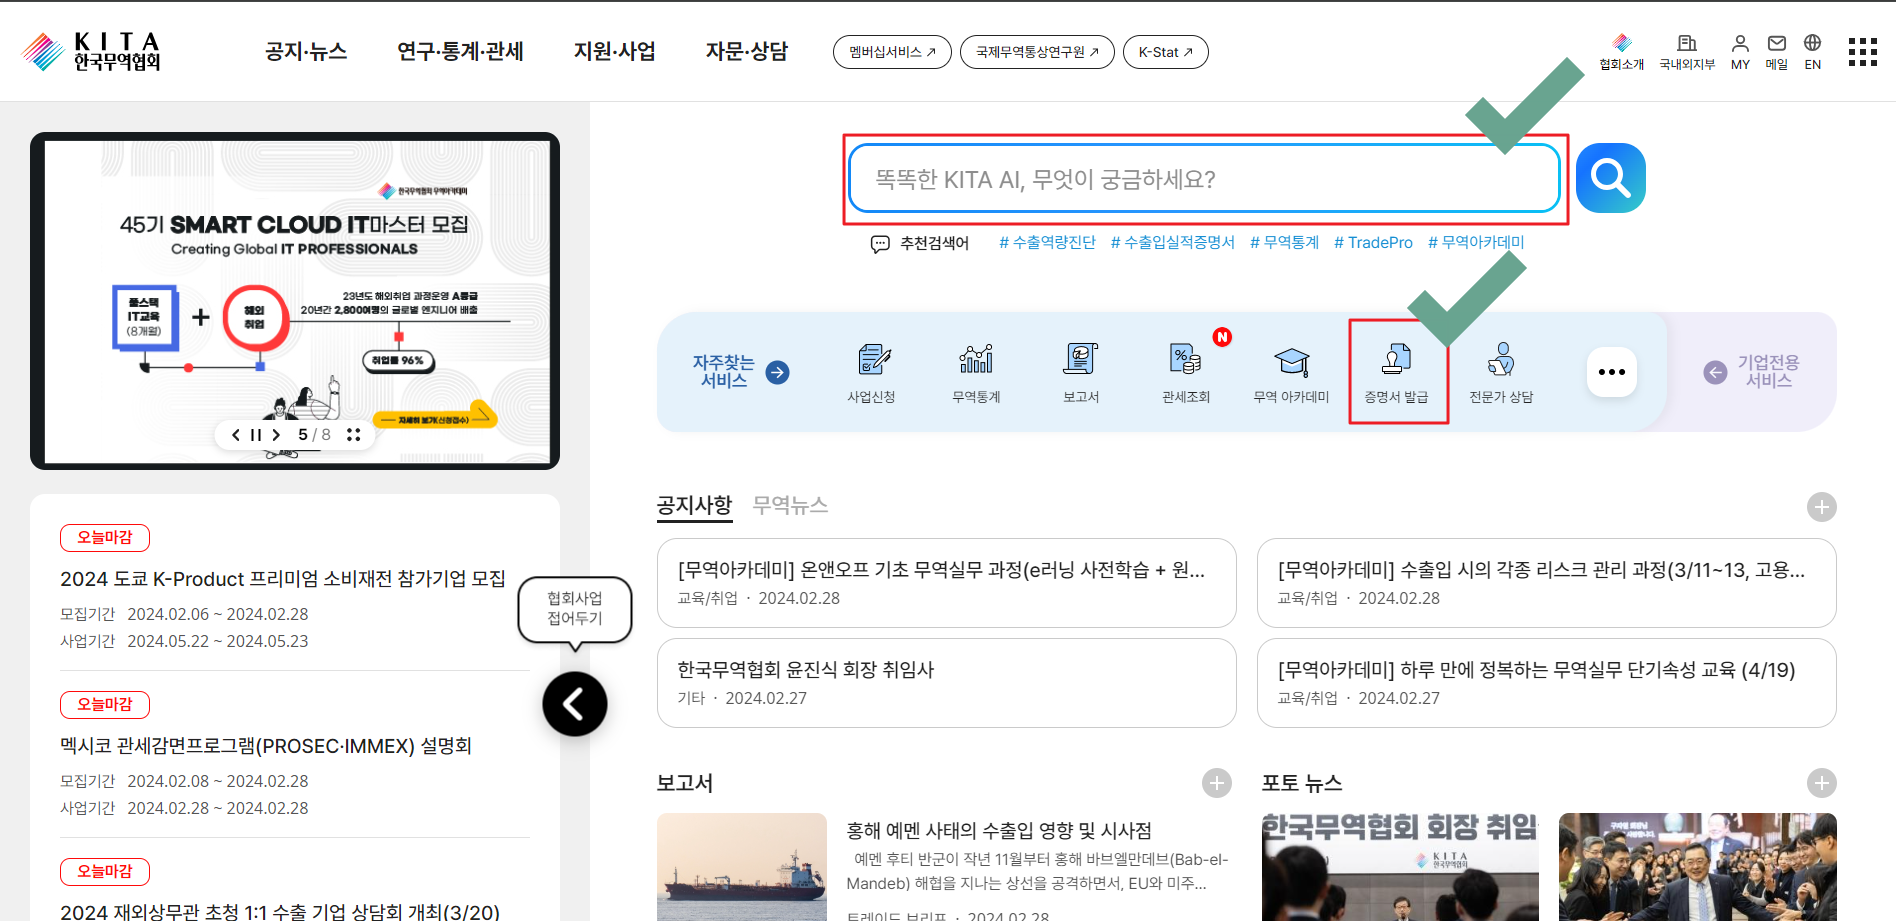Screen dimensions: 1896x921
Task: Open the 수출입 시의 각종 리스크 관리 notice
Action: [x=1546, y=583]
